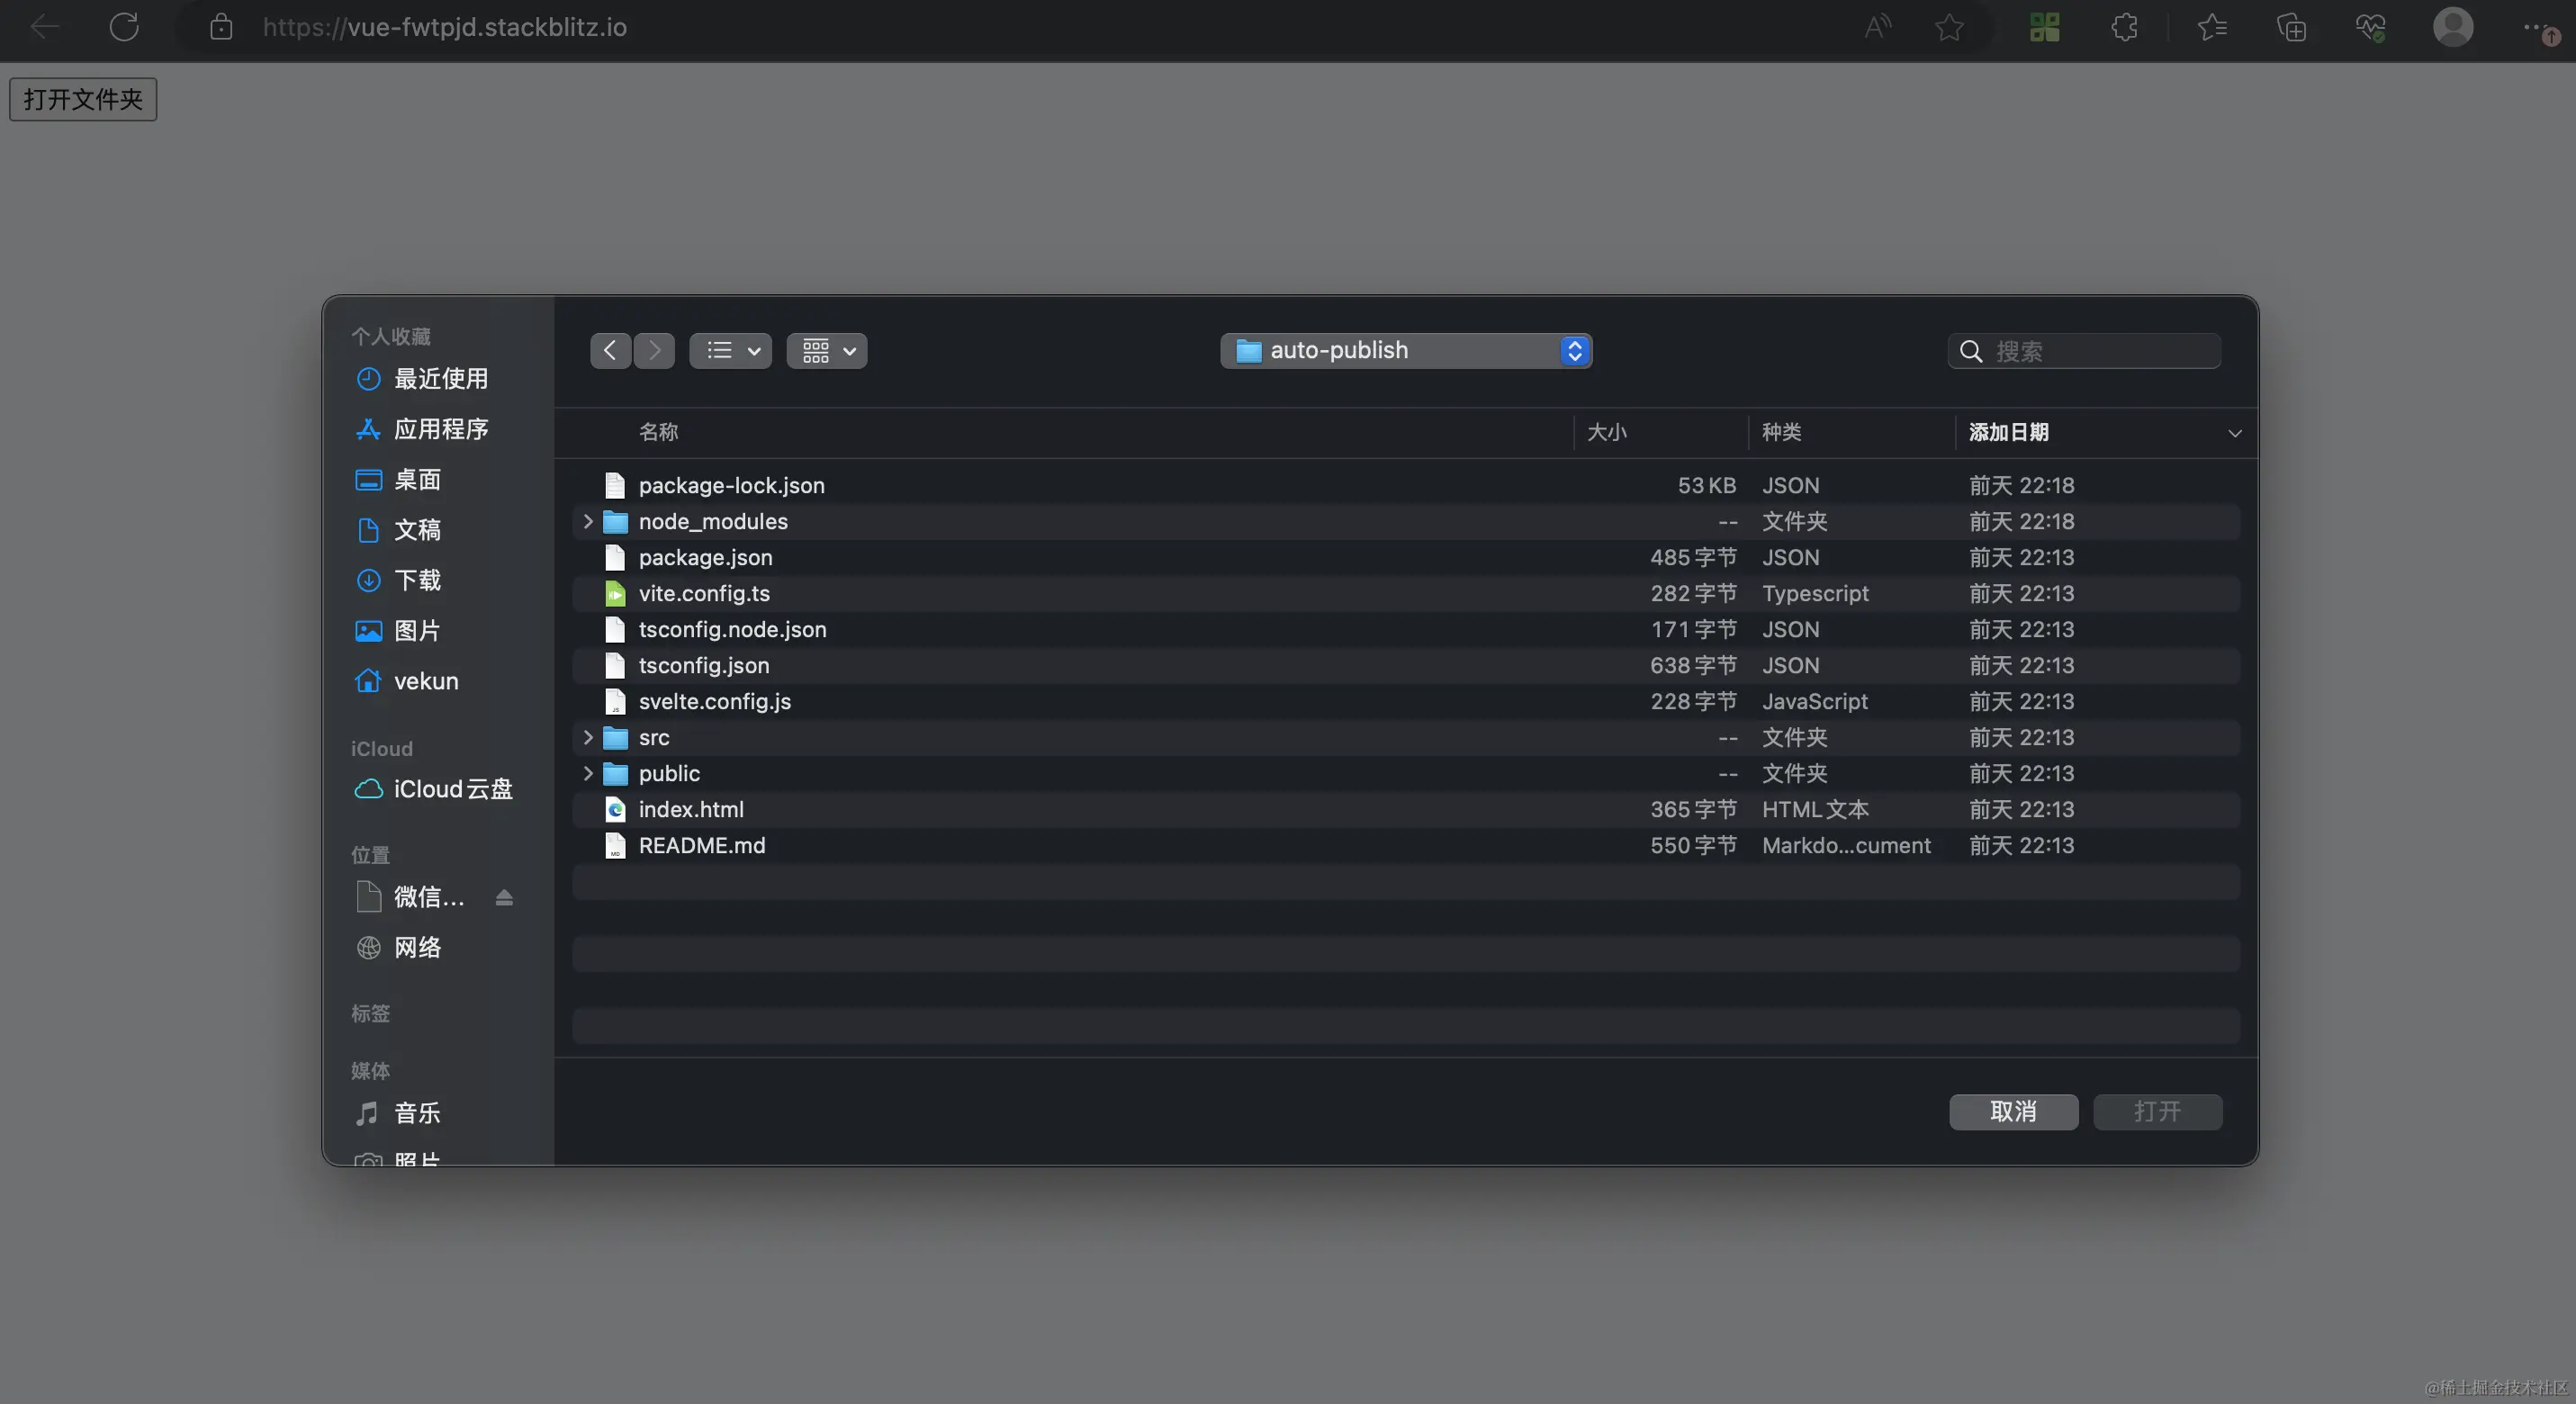Viewport: 2576px width, 1404px height.
Task: Expand the src folder disclosure triangle
Action: (x=588, y=738)
